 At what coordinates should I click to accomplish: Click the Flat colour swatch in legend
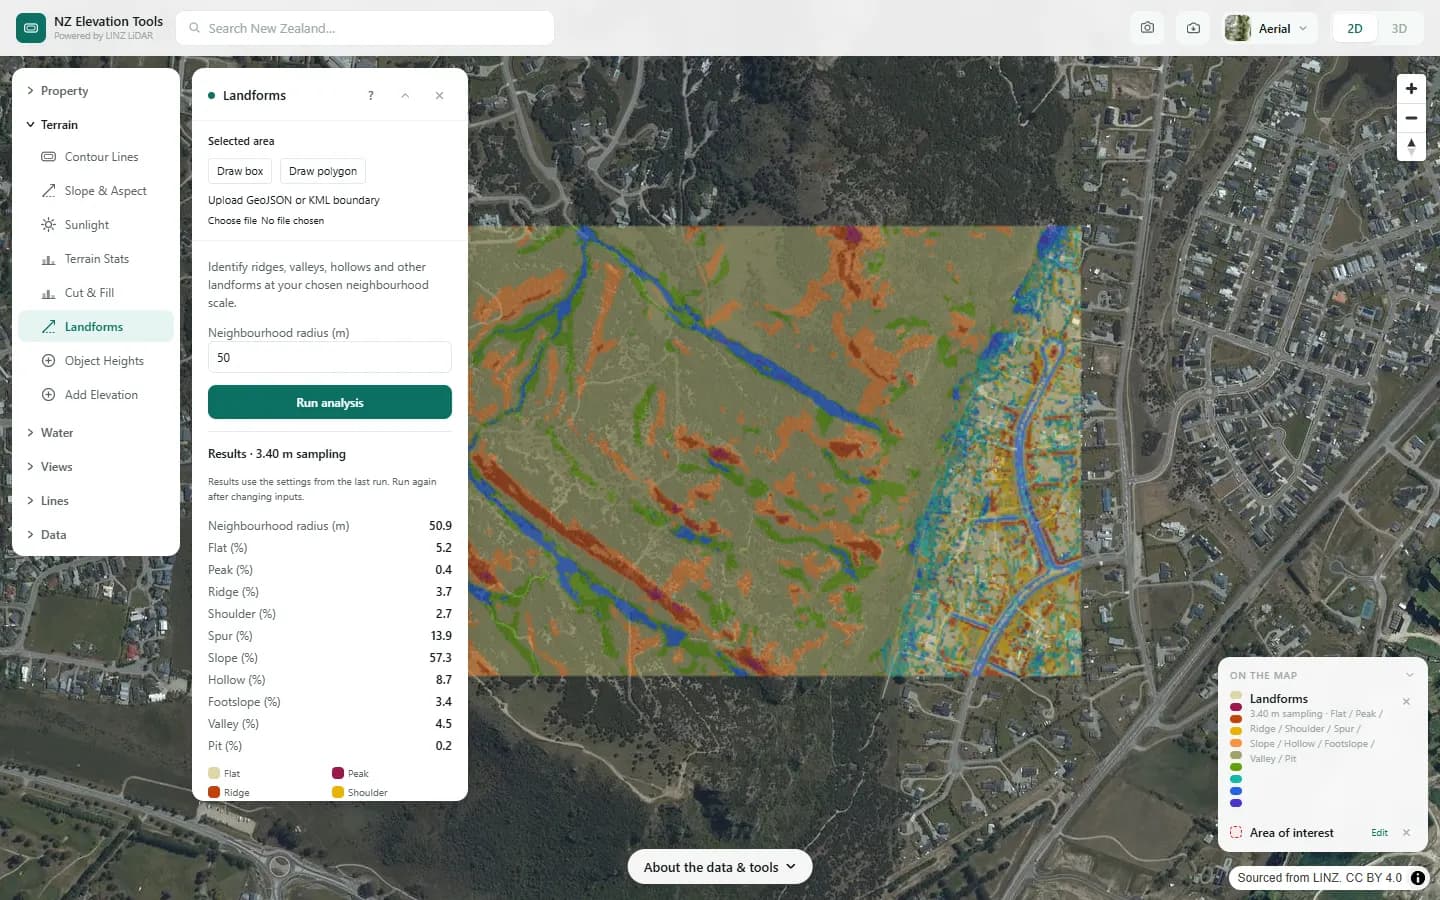214,773
